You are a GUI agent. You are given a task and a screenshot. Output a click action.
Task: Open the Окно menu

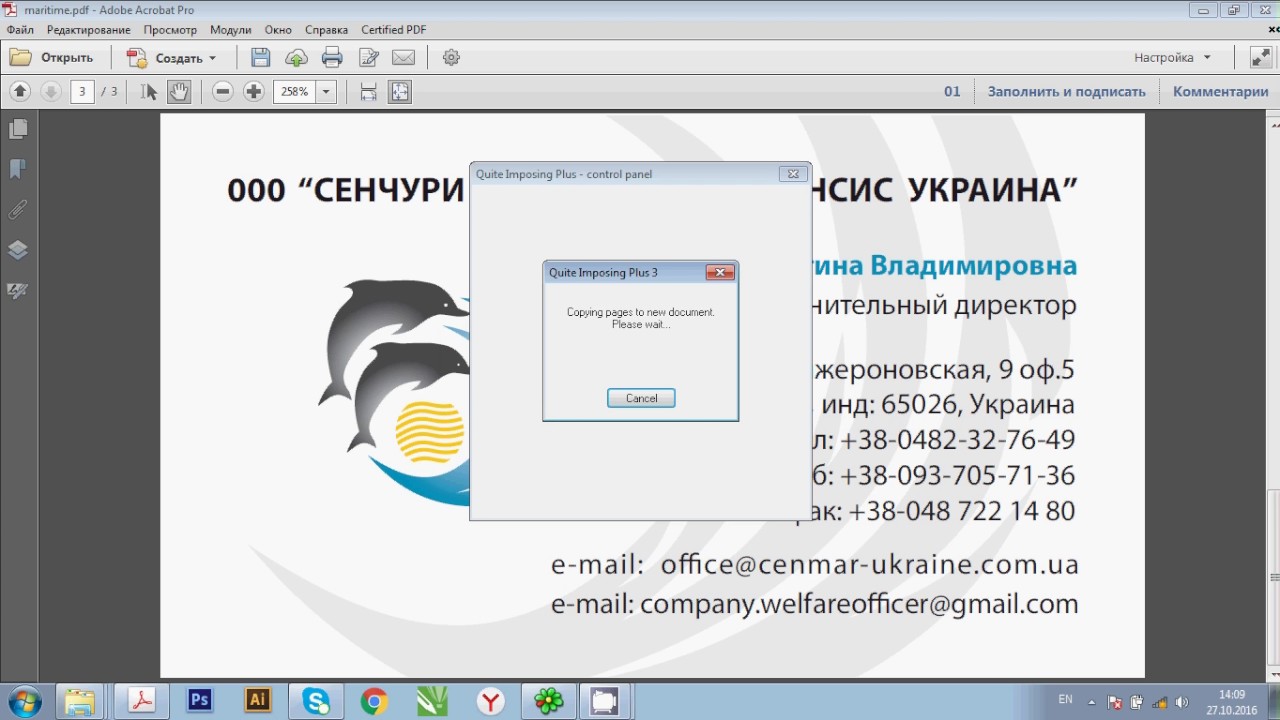point(278,30)
